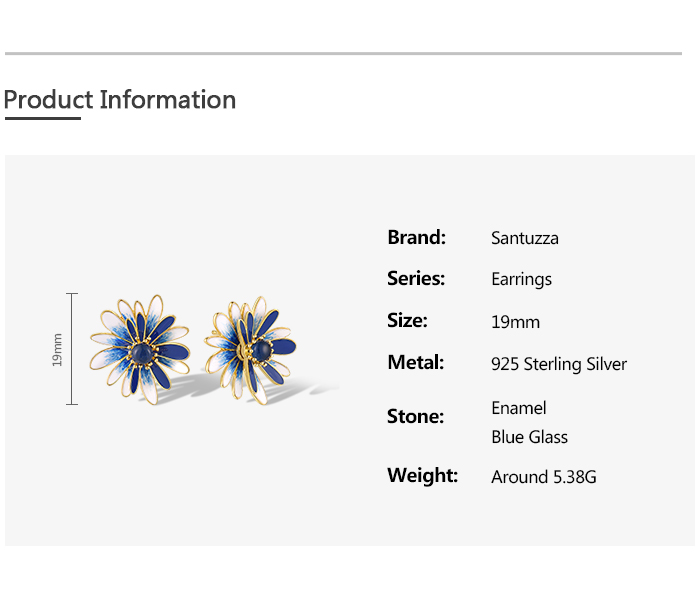This screenshot has width=700, height=596.
Task: Click the Blue Glass stone value
Action: [x=529, y=437]
